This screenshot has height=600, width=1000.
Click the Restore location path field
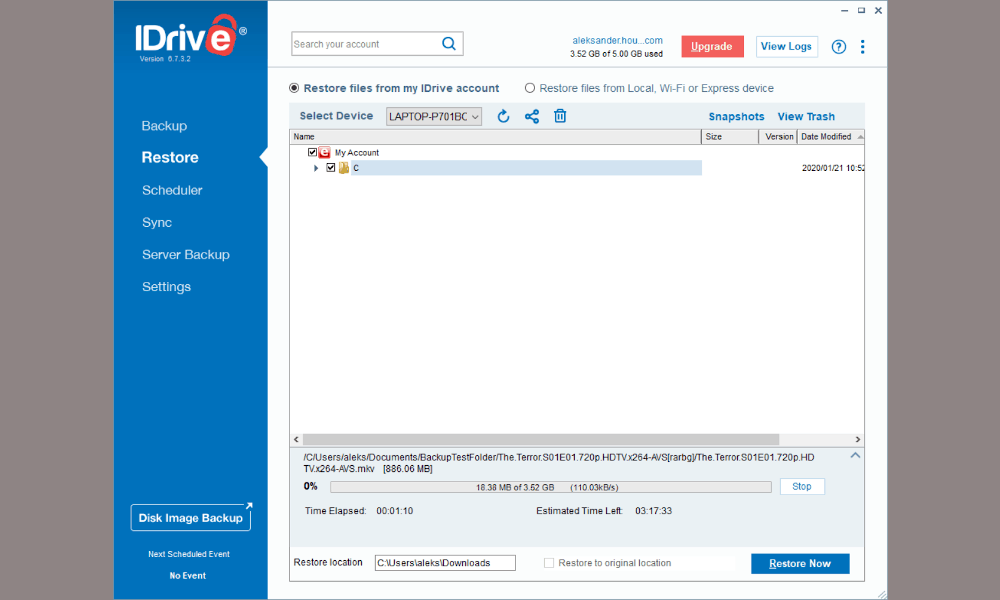coord(445,563)
